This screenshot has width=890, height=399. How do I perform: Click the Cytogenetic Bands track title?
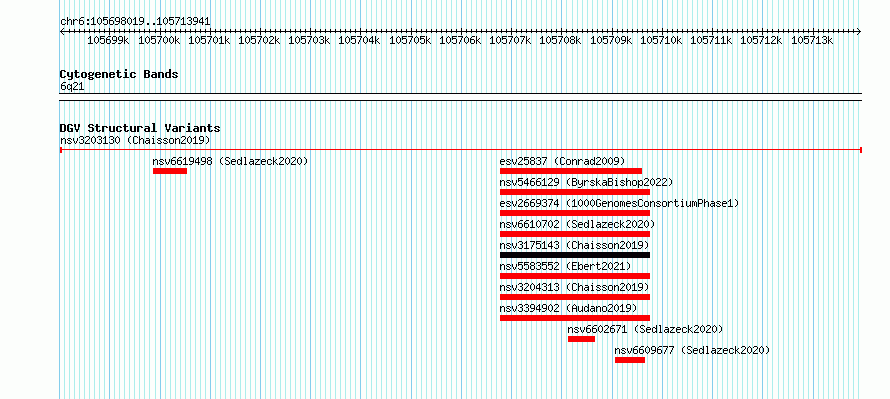click(x=119, y=74)
